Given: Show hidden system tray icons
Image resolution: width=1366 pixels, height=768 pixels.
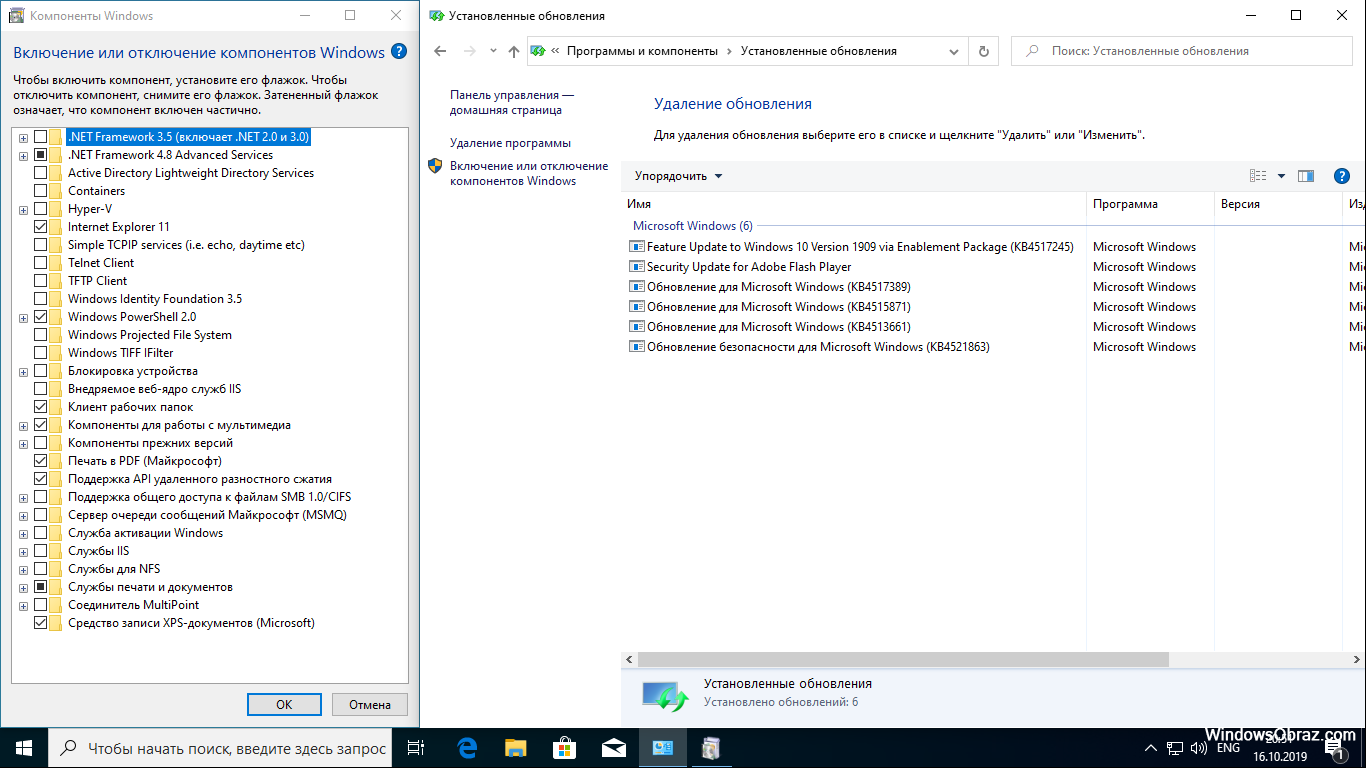Looking at the screenshot, I should pyautogui.click(x=1150, y=748).
